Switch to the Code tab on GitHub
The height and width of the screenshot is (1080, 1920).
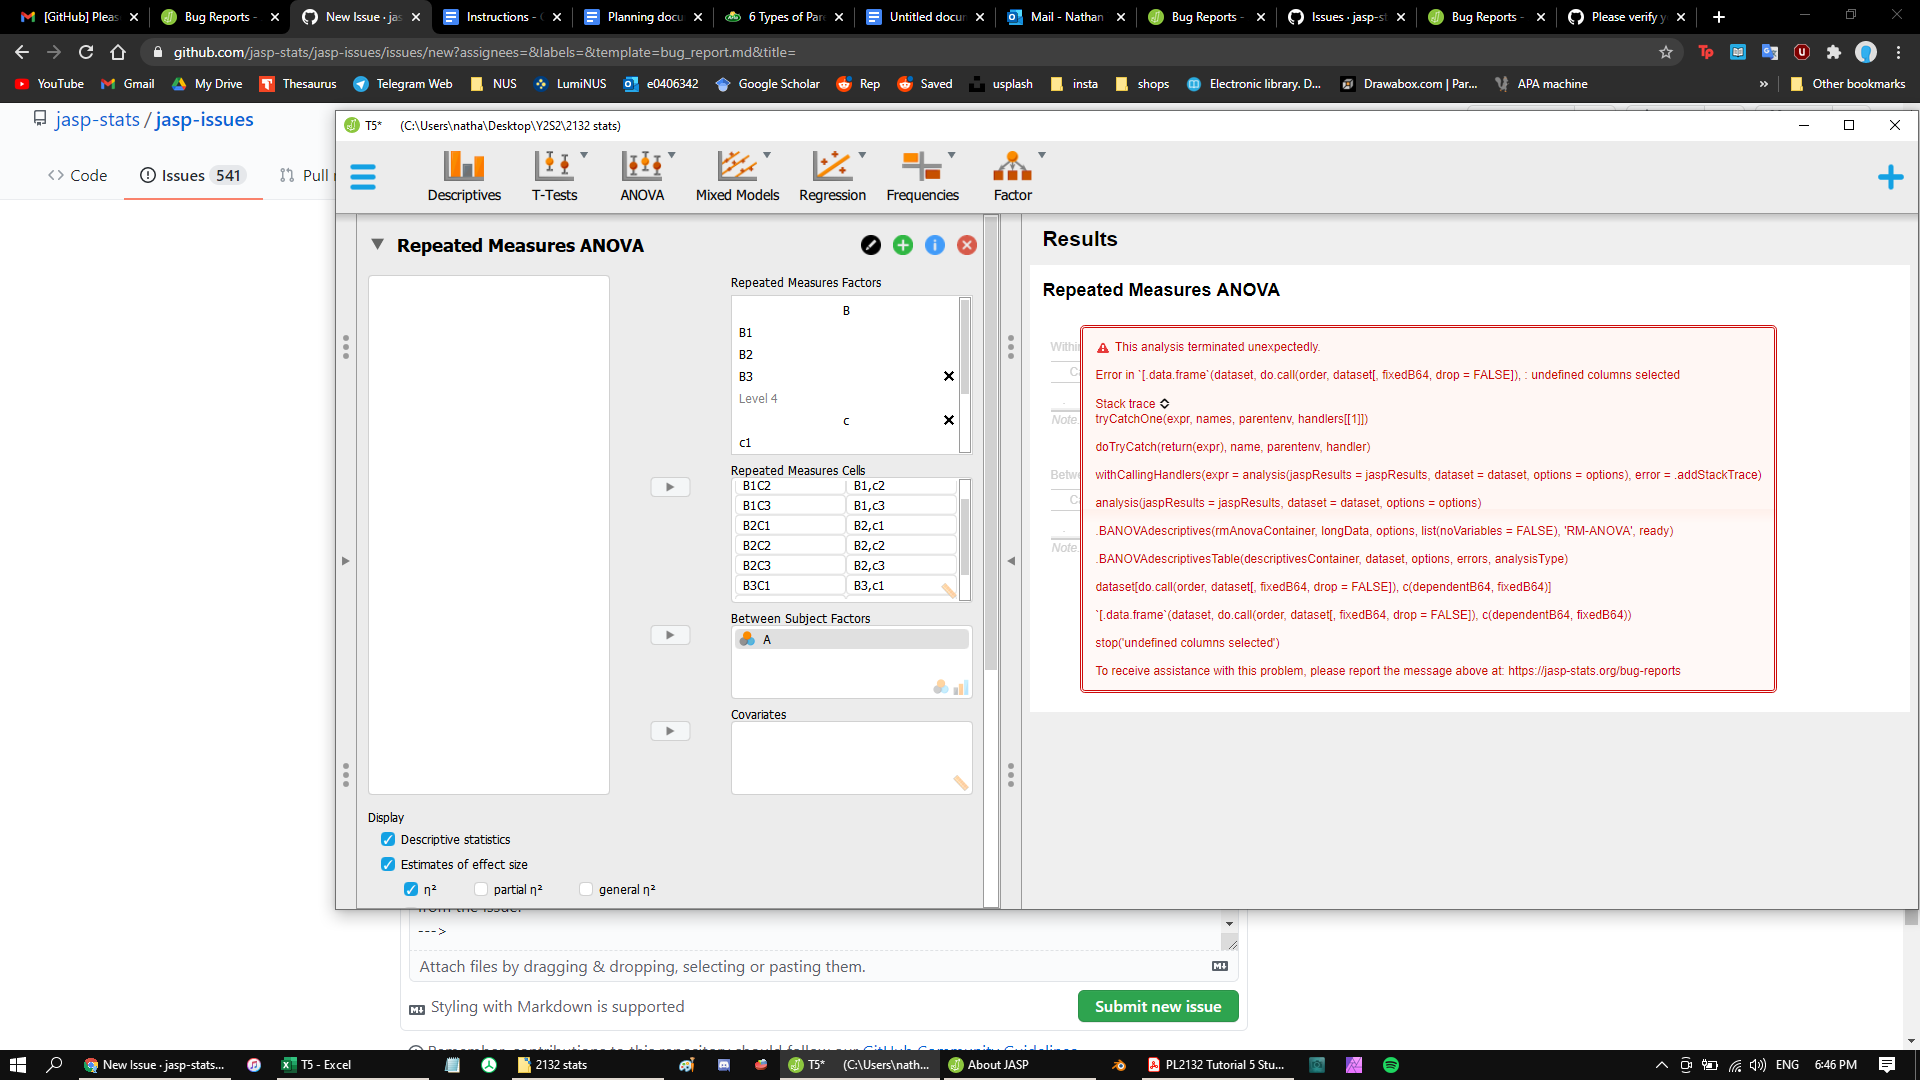(77, 175)
